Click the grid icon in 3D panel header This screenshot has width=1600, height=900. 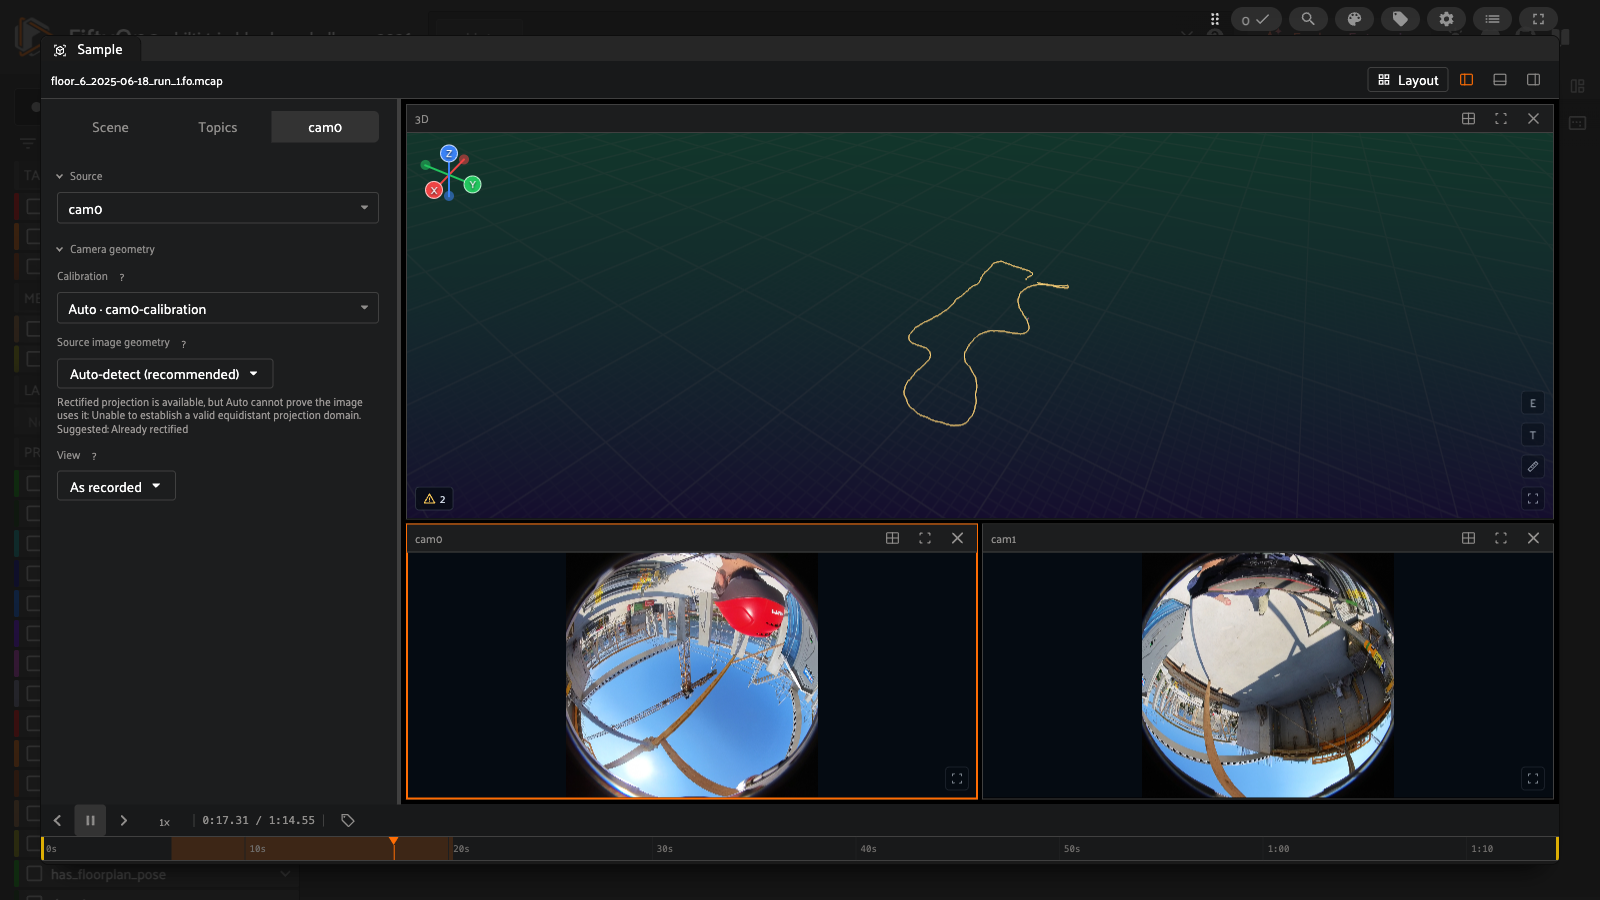click(1468, 118)
